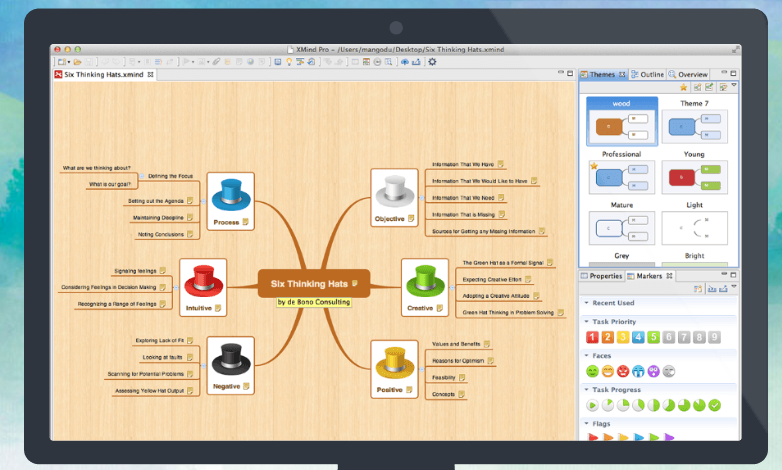Collapse the Recent Used section
The height and width of the screenshot is (470, 782).
click(x=585, y=302)
